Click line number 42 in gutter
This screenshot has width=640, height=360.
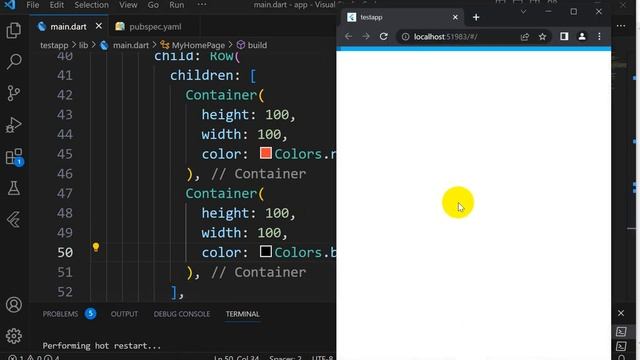coord(64,95)
